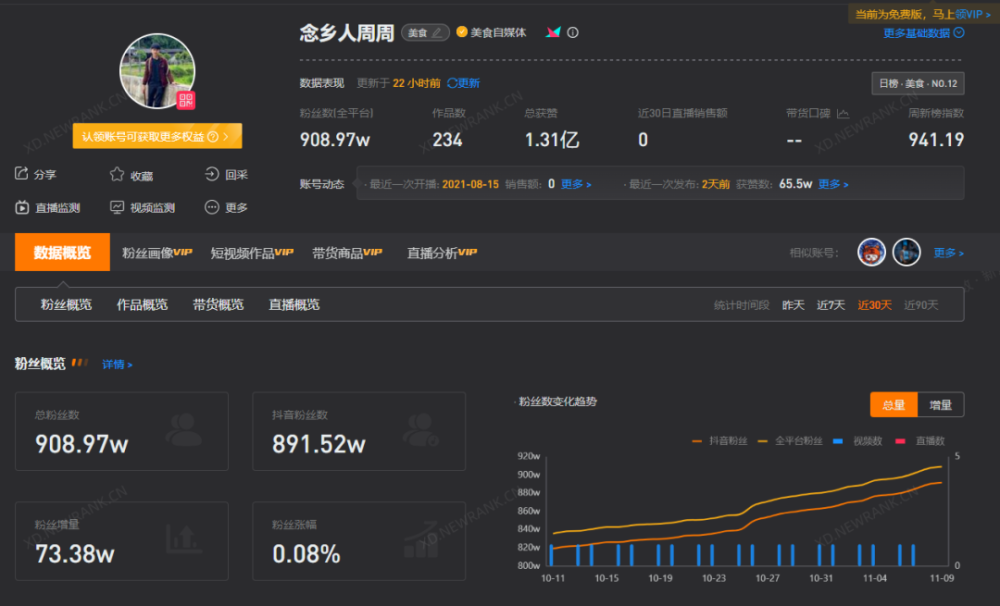The height and width of the screenshot is (606, 1000).
Task: Click the 回采 icon
Action: click(212, 174)
